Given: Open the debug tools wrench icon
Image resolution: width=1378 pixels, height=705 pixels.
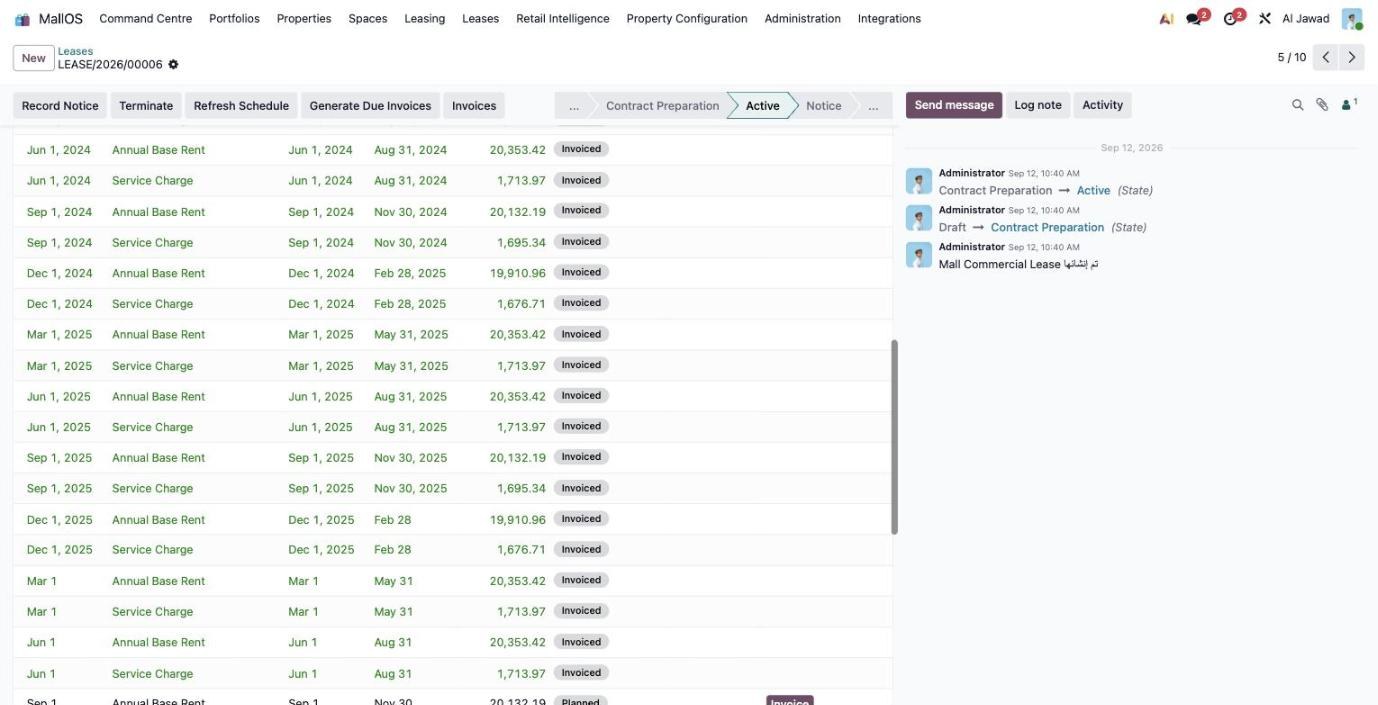Looking at the screenshot, I should pos(1264,19).
